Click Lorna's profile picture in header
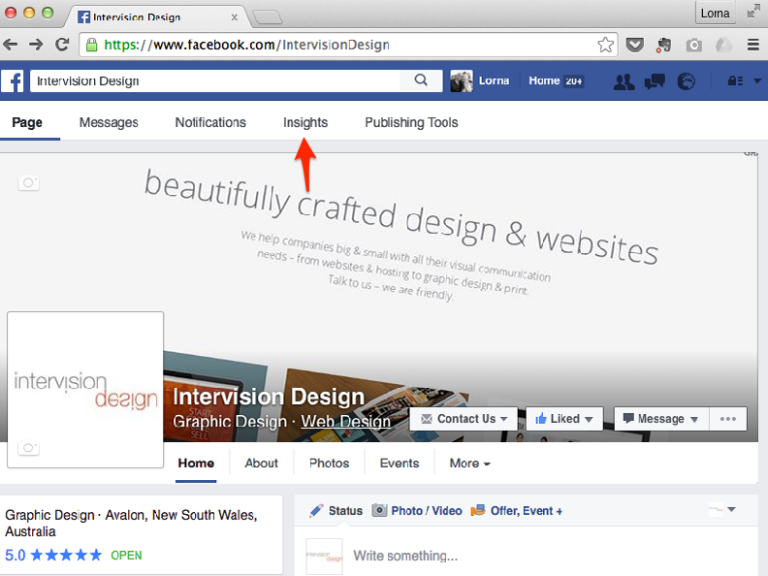The height and width of the screenshot is (576, 768). pyautogui.click(x=461, y=81)
